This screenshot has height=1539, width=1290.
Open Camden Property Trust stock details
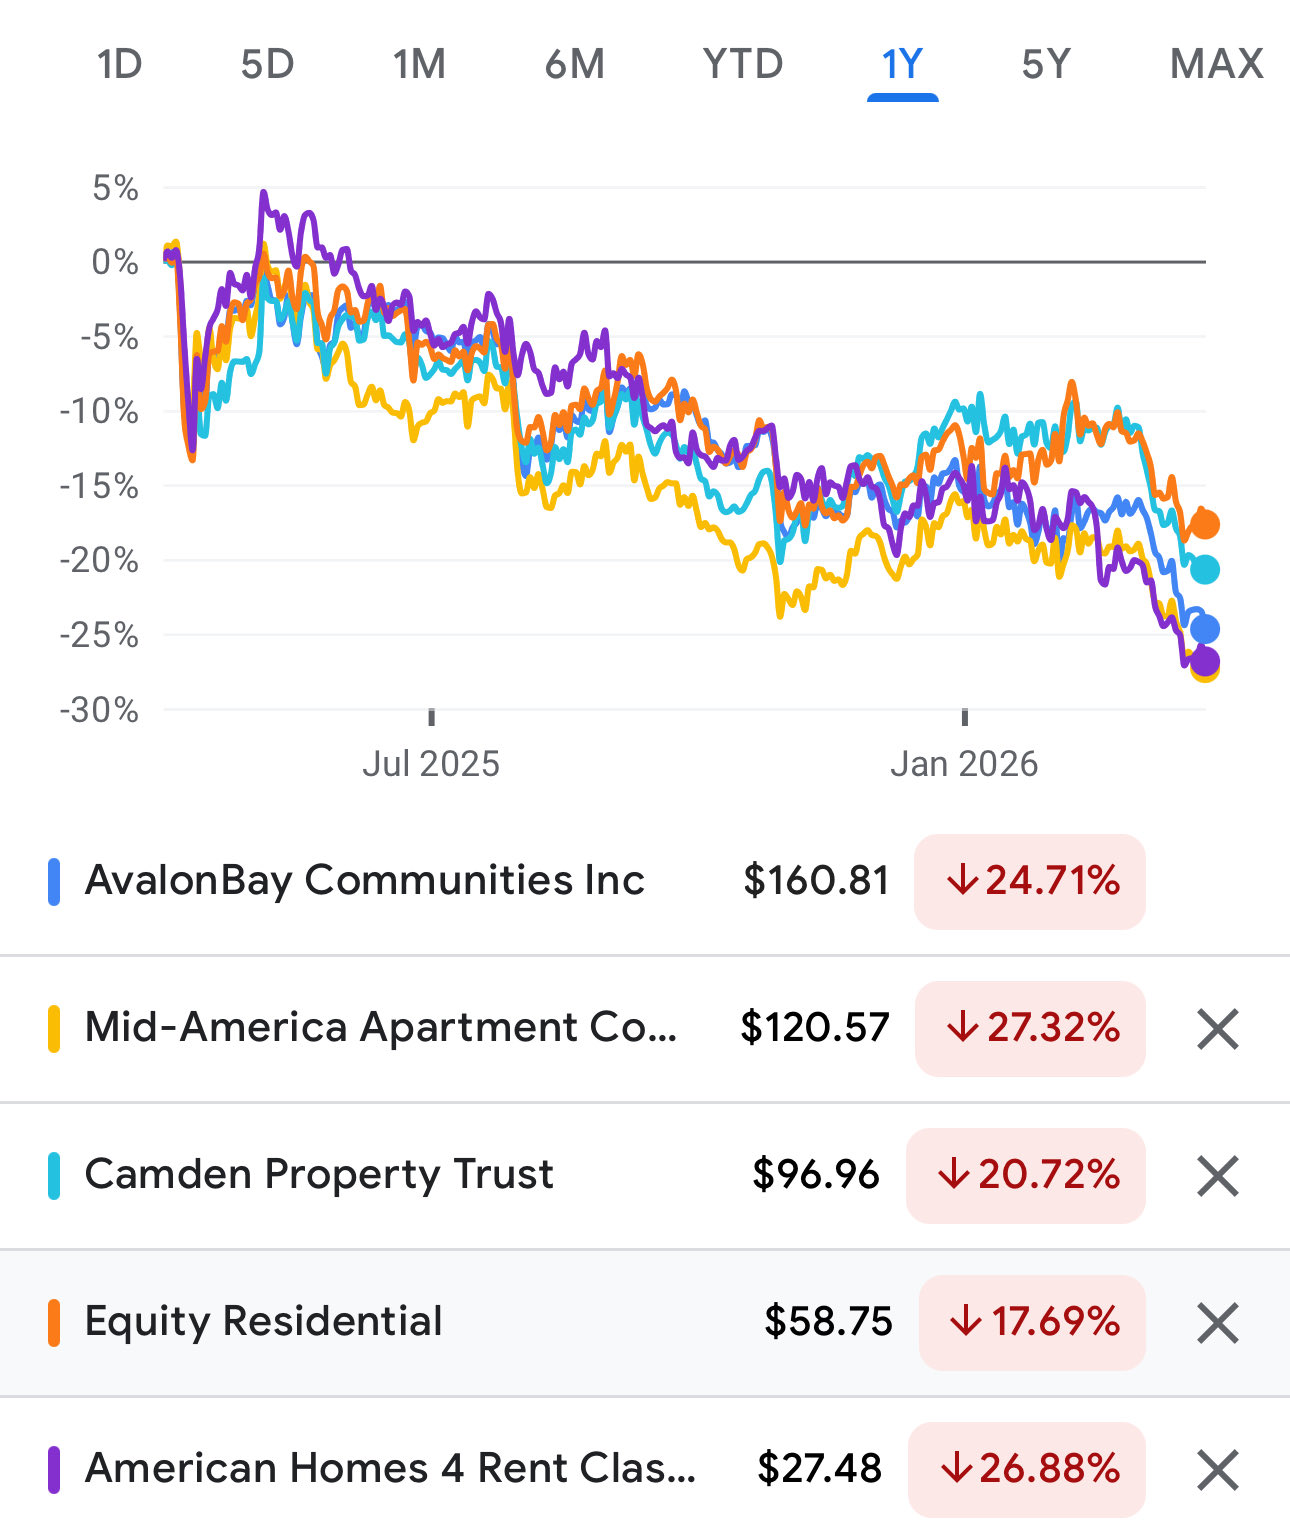point(319,1175)
